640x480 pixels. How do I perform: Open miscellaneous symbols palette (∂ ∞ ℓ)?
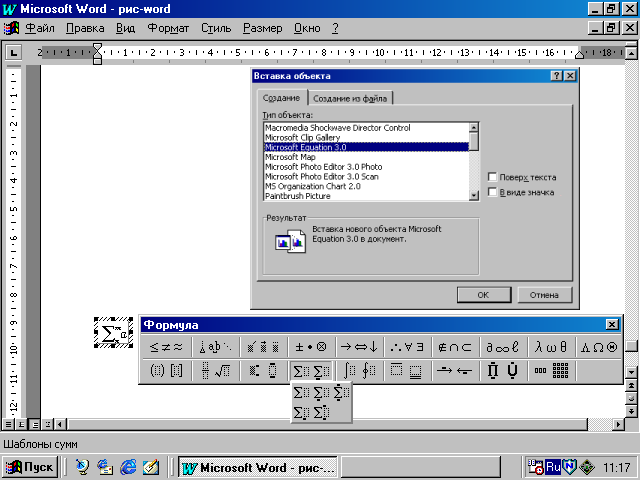(503, 347)
